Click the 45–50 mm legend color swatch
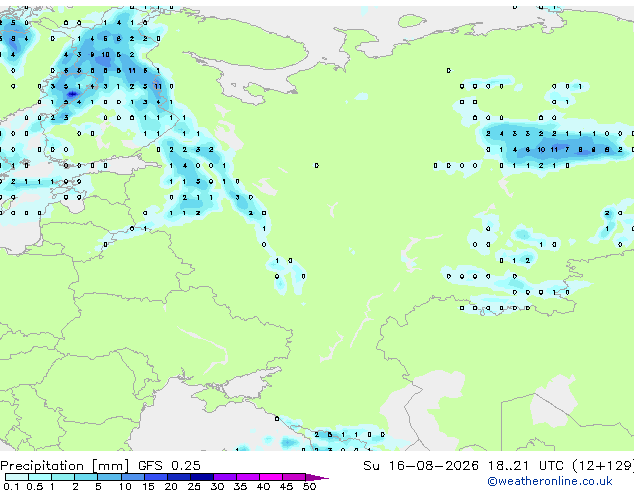The height and width of the screenshot is (490, 634). point(294,477)
